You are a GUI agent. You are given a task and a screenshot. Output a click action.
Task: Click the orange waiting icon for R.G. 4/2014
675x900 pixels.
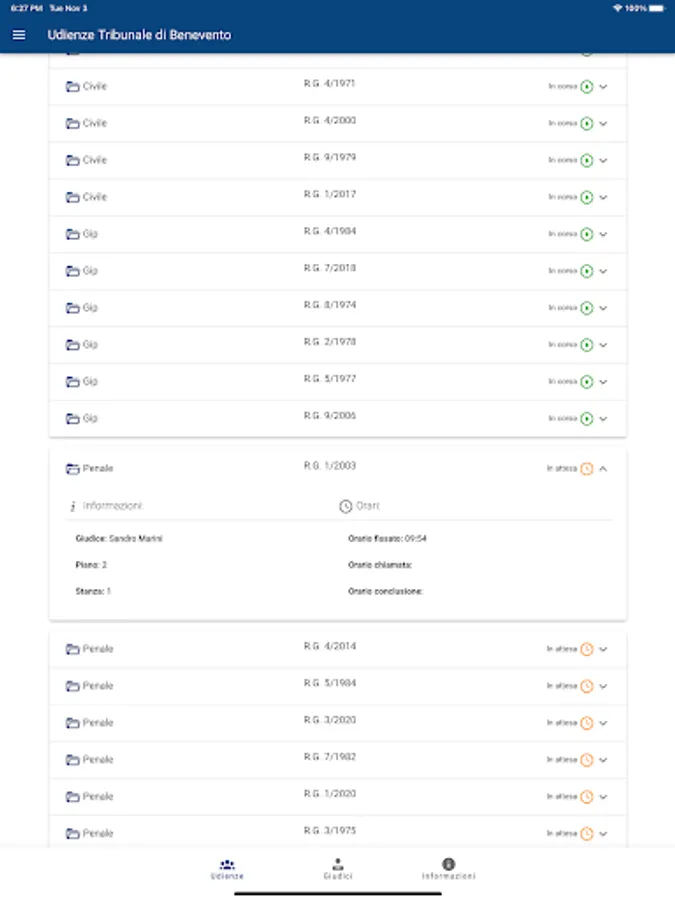pos(587,649)
